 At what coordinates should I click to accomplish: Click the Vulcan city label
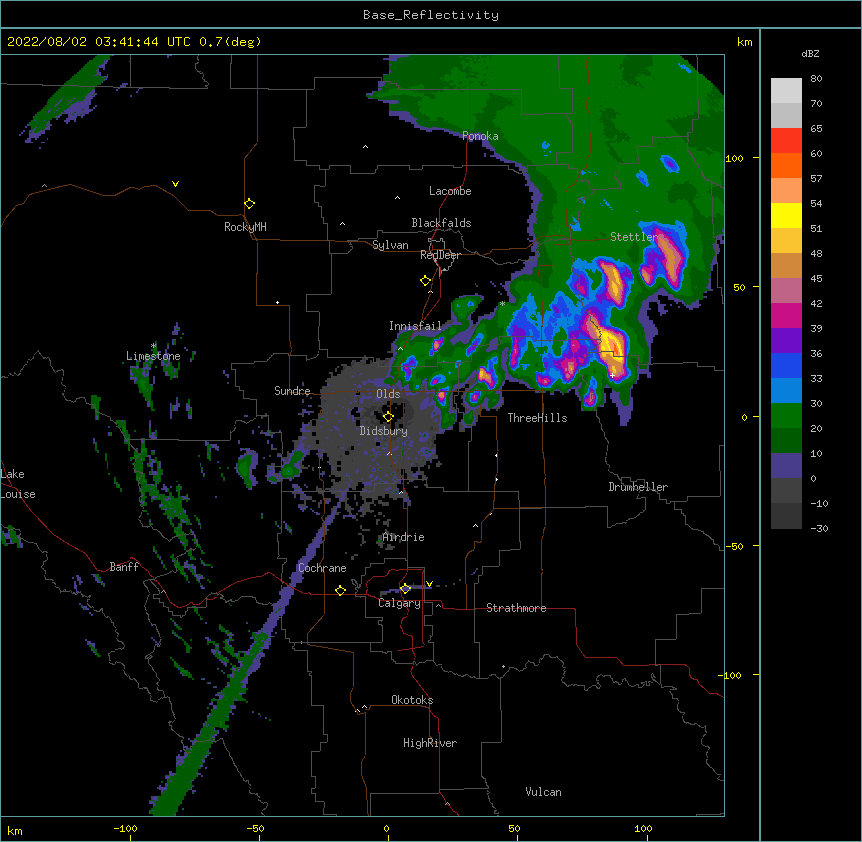(543, 792)
